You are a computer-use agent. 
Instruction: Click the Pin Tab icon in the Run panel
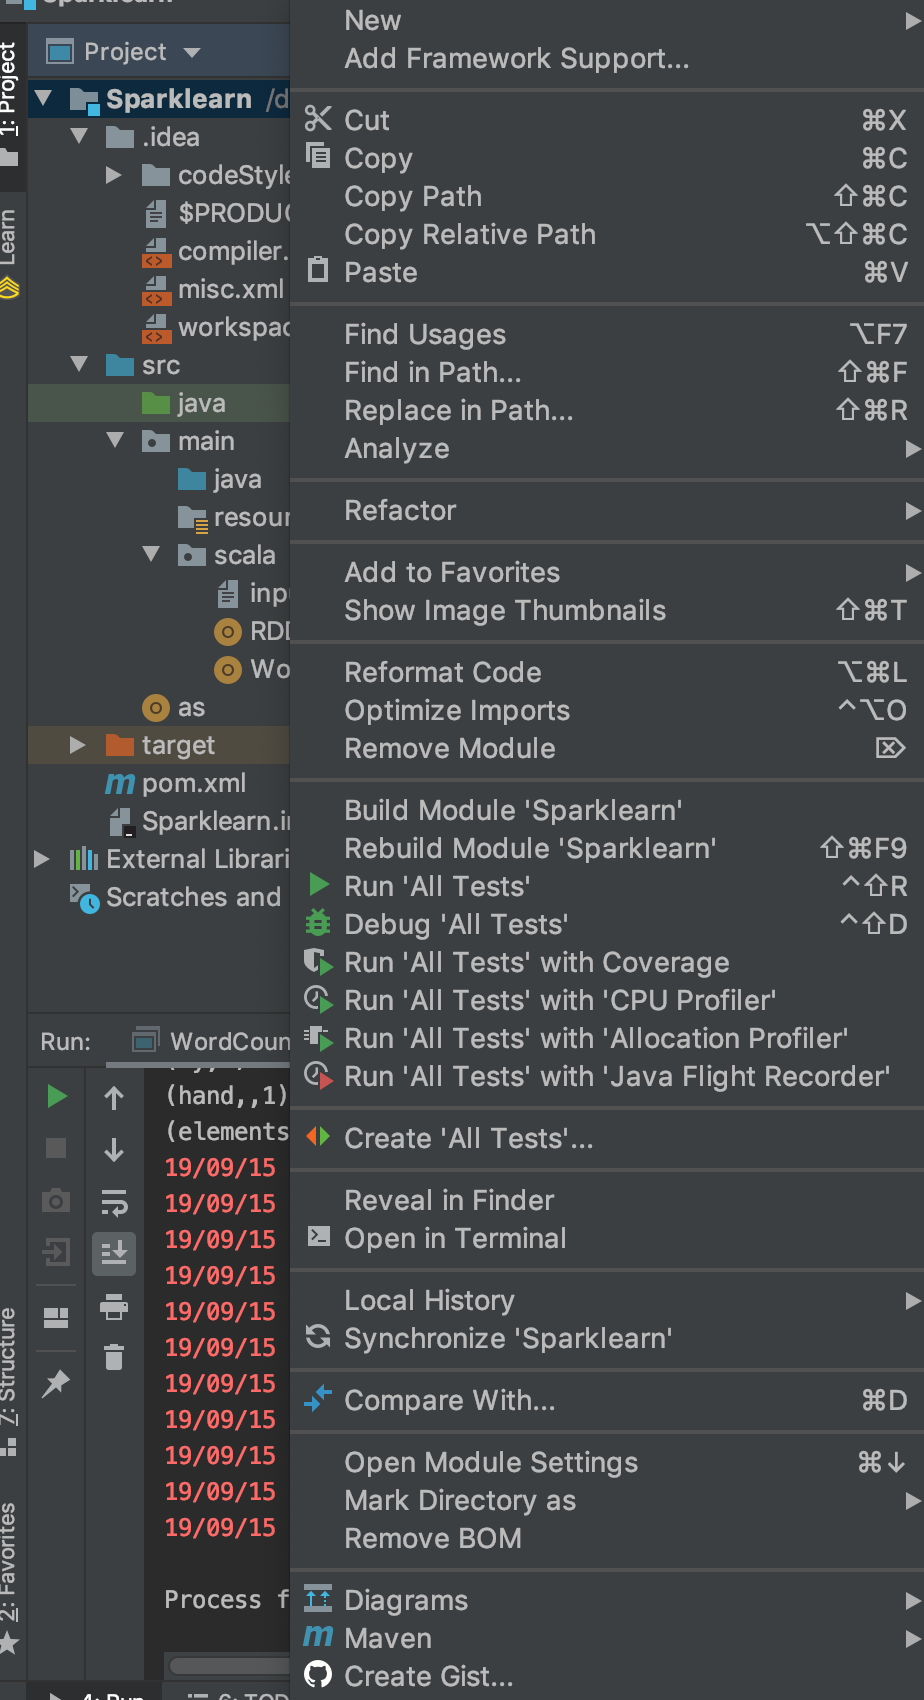56,1383
